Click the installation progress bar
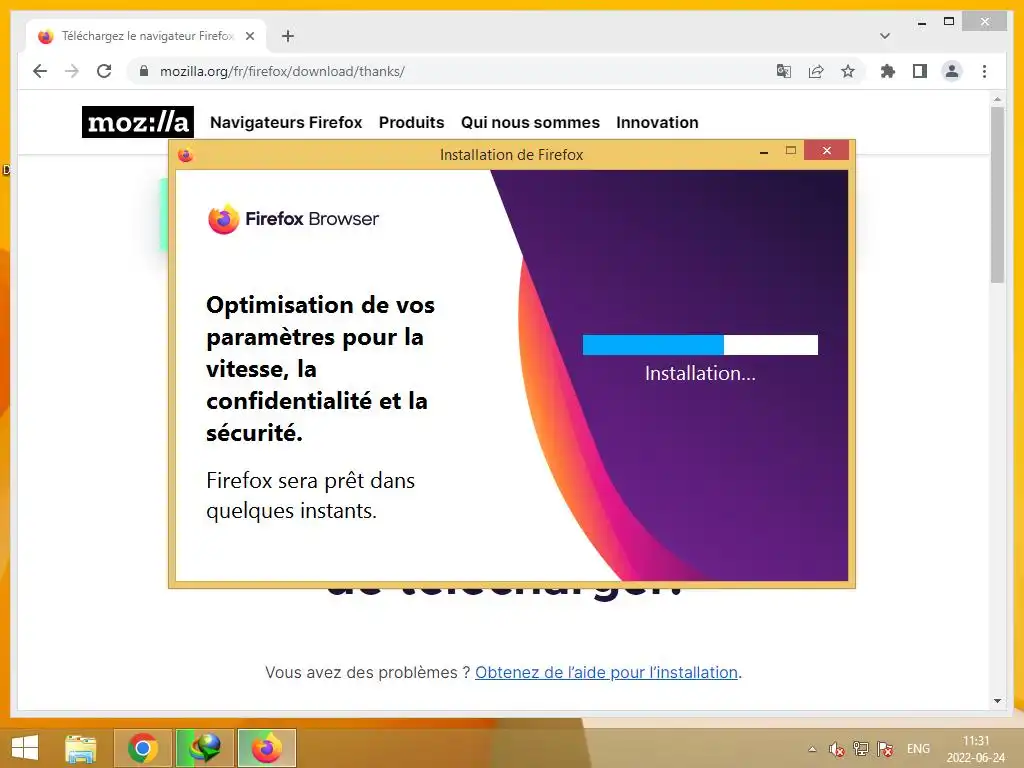Viewport: 1024px width, 768px height. 700,345
